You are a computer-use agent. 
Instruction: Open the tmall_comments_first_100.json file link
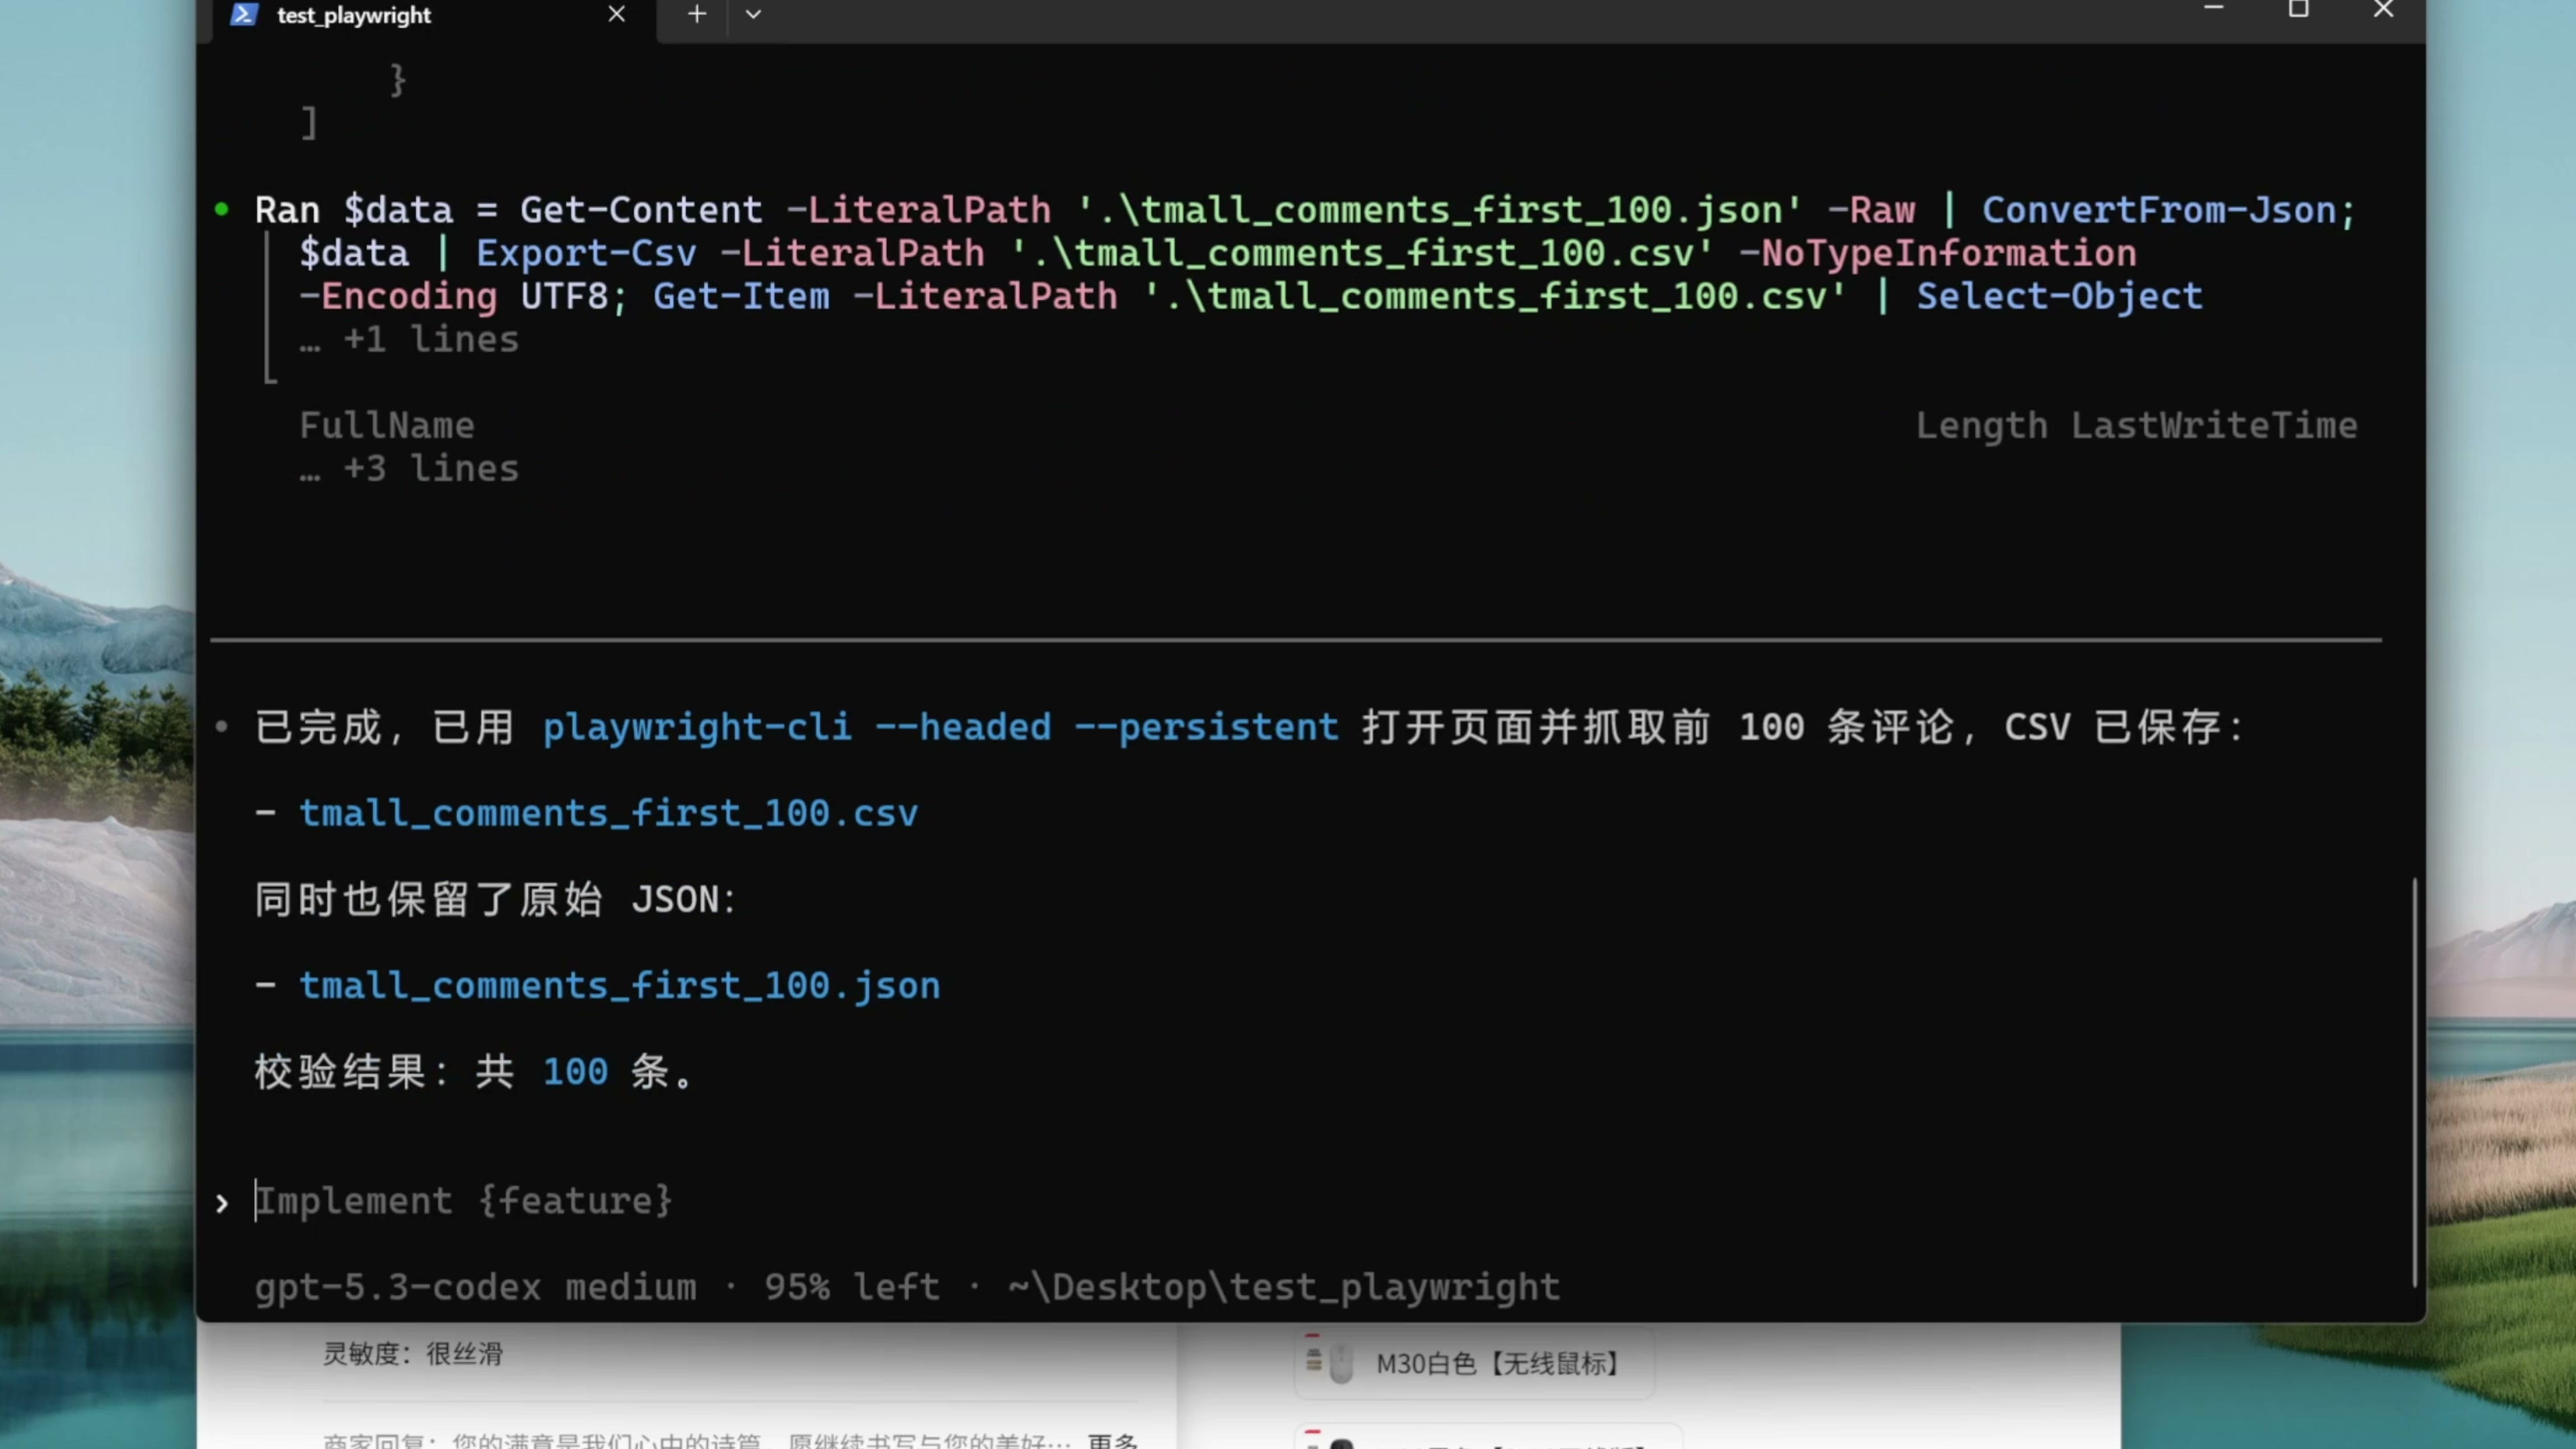[619, 986]
